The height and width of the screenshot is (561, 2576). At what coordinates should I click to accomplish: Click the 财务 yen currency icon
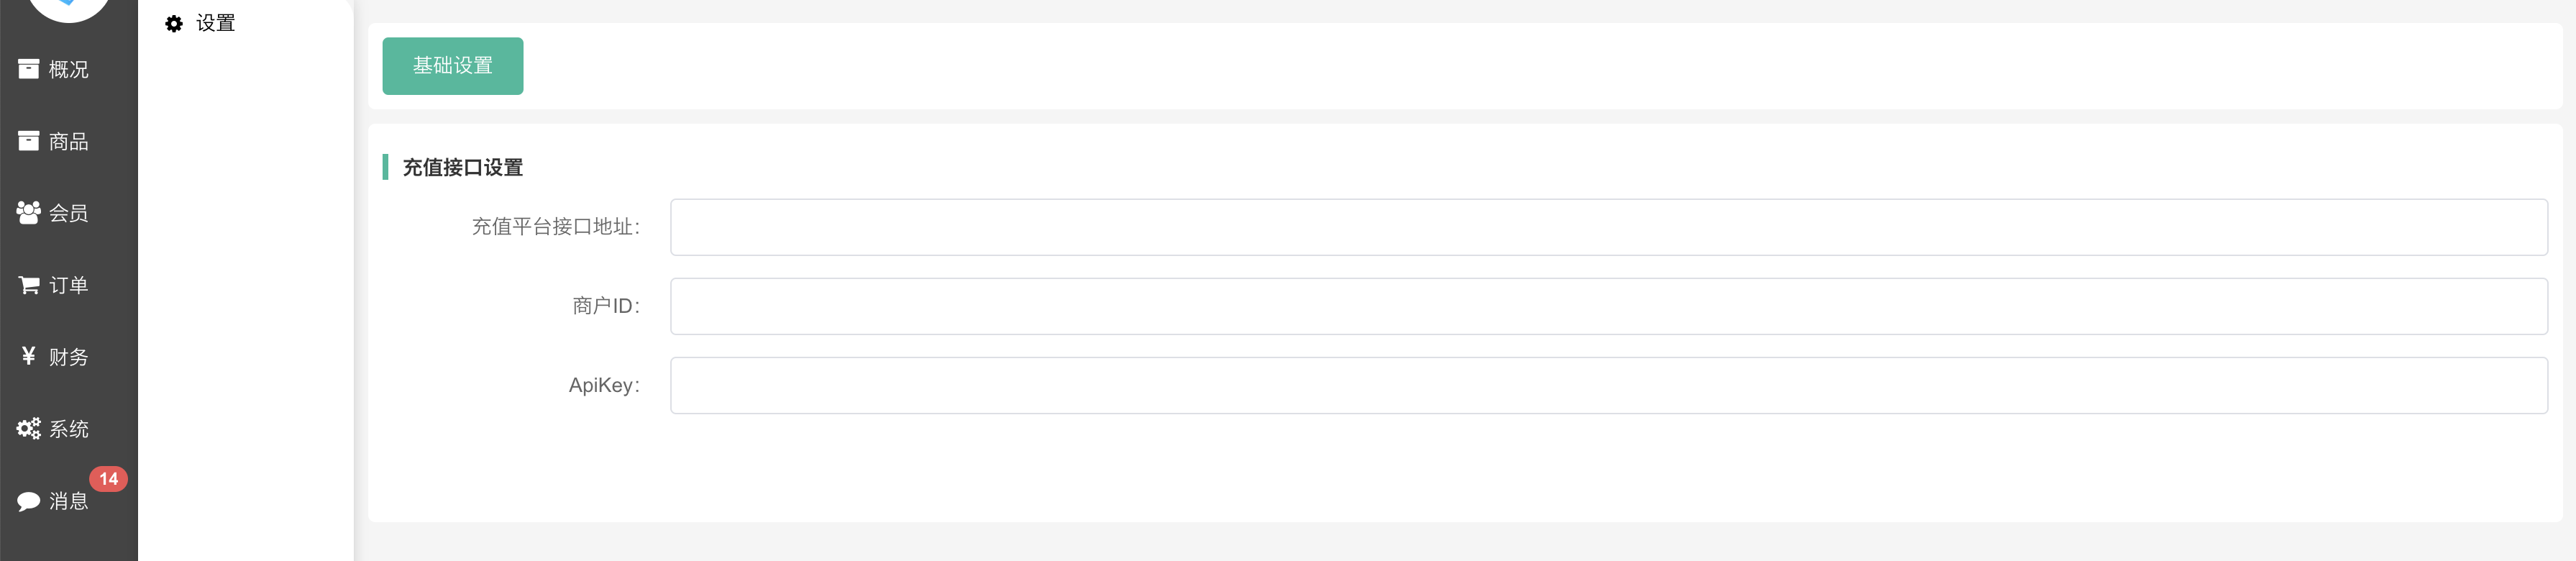pyautogui.click(x=28, y=356)
